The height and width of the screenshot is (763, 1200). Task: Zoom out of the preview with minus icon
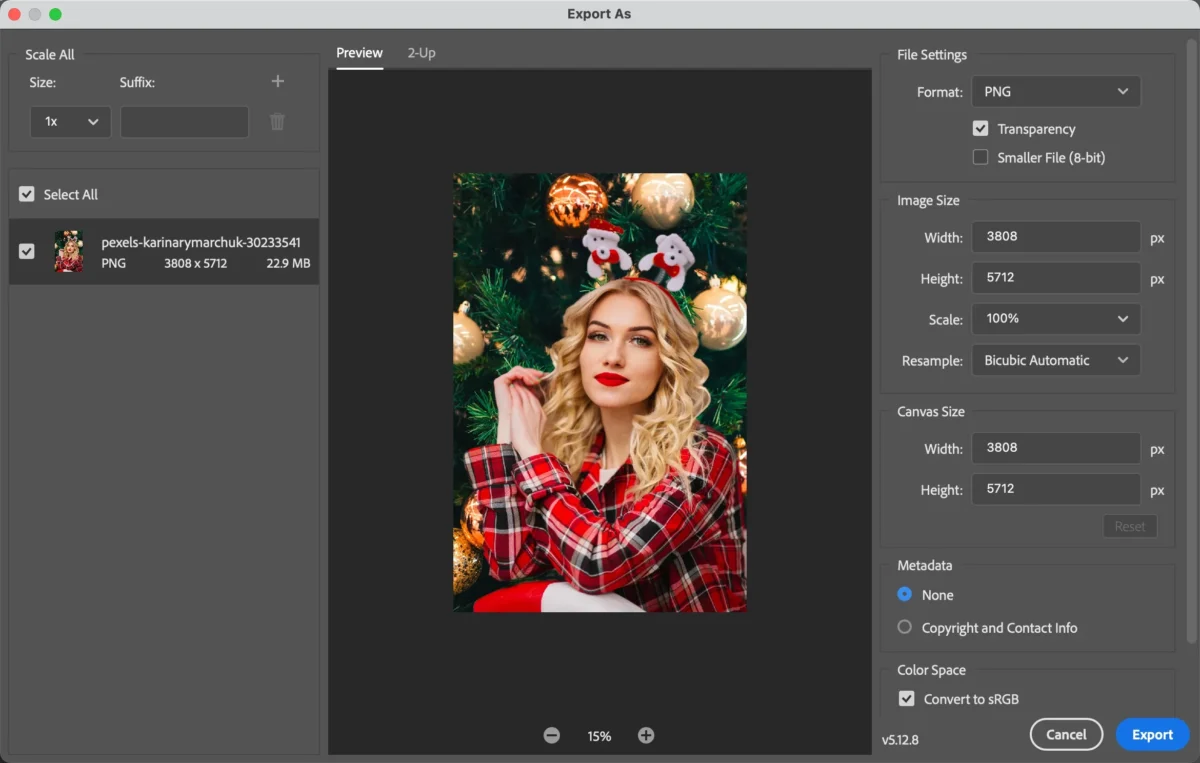coord(551,735)
